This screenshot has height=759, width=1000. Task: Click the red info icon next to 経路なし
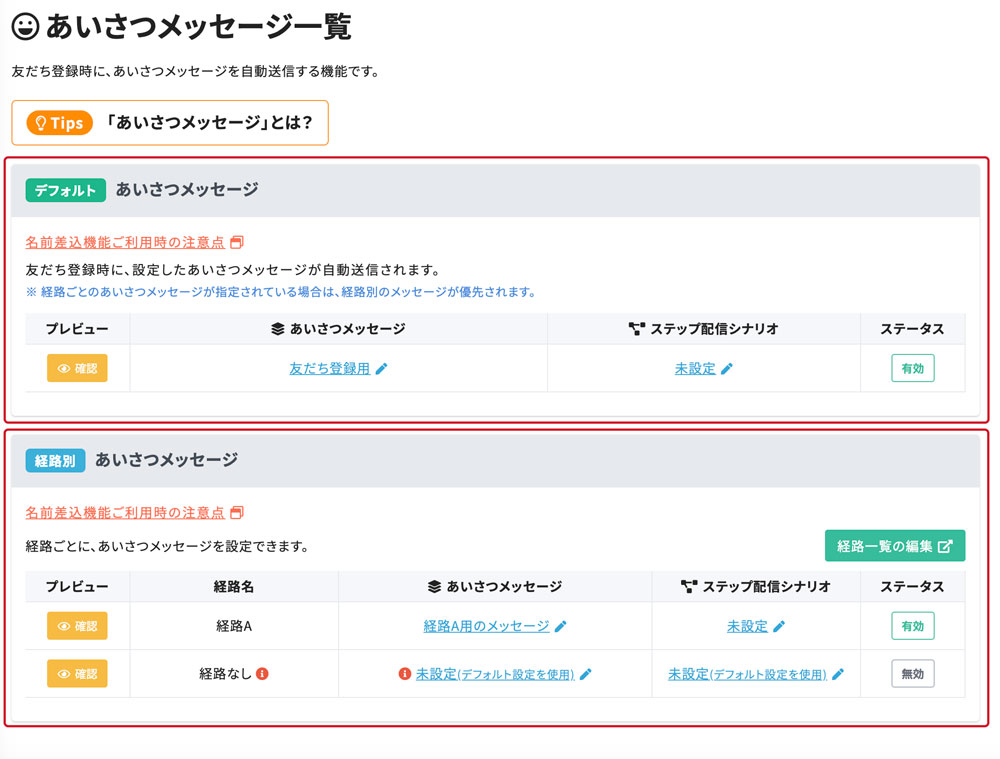[x=262, y=674]
